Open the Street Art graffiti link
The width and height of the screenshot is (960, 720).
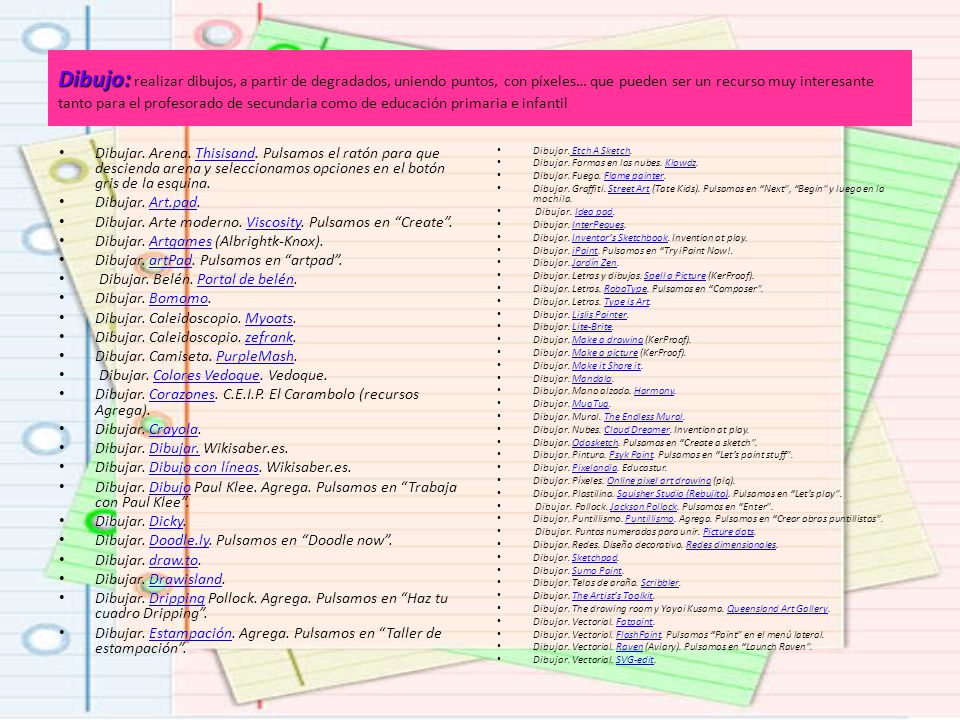tap(628, 189)
